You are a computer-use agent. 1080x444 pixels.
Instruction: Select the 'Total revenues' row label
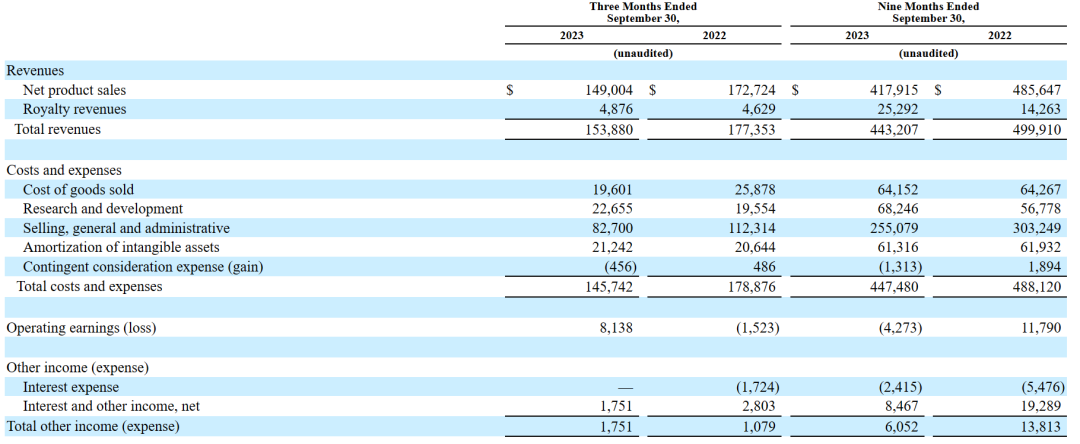coord(58,129)
